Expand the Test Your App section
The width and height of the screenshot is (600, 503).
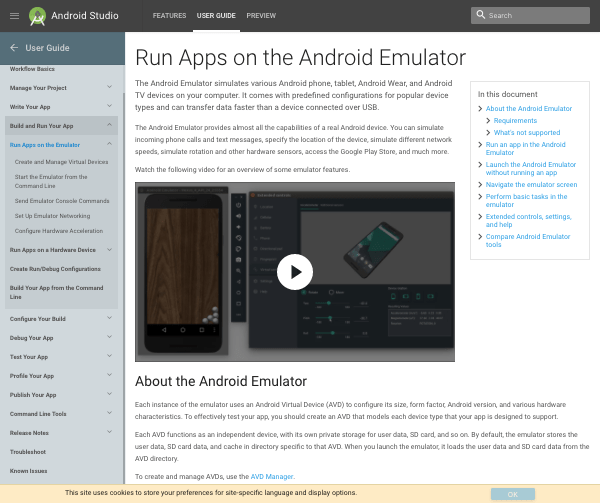[109, 356]
